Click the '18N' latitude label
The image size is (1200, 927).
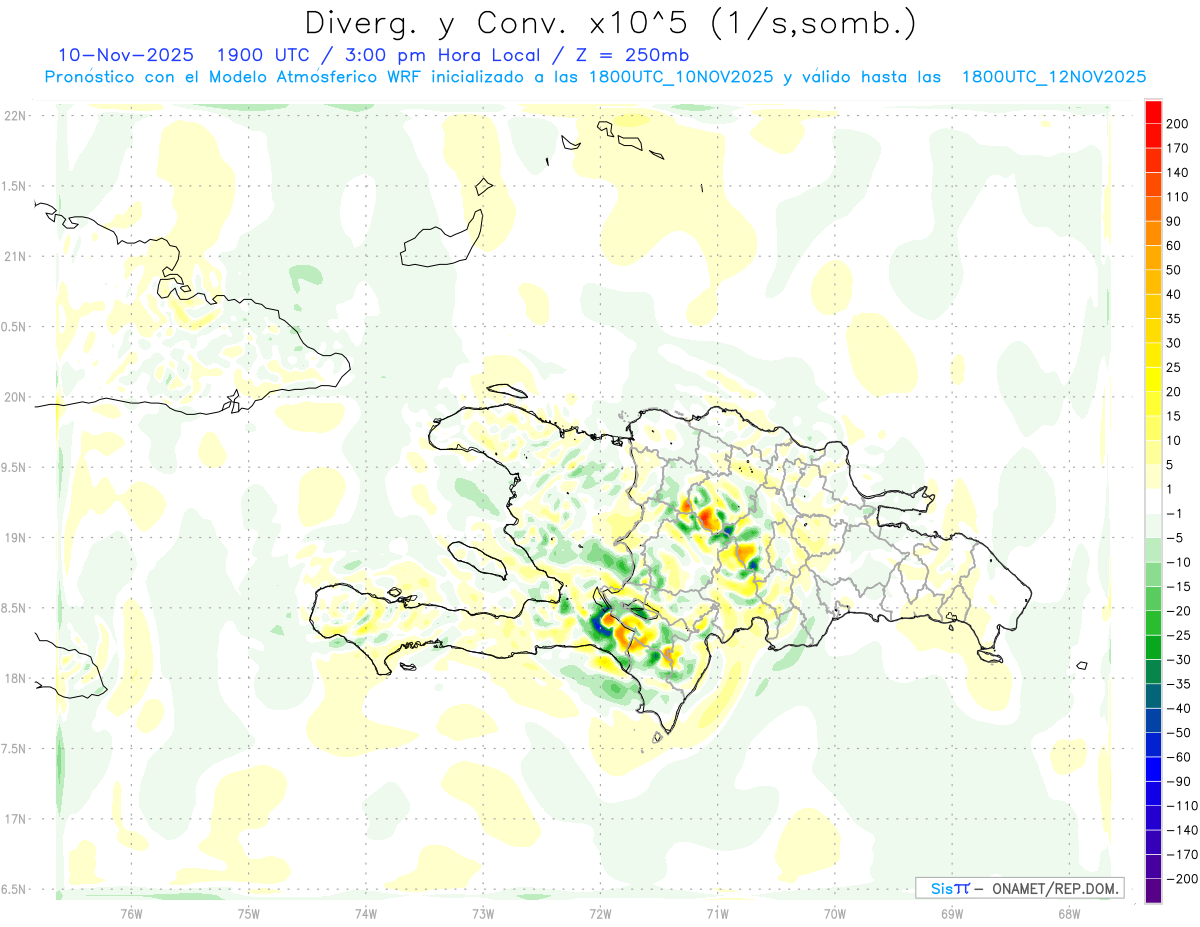coord(14,679)
